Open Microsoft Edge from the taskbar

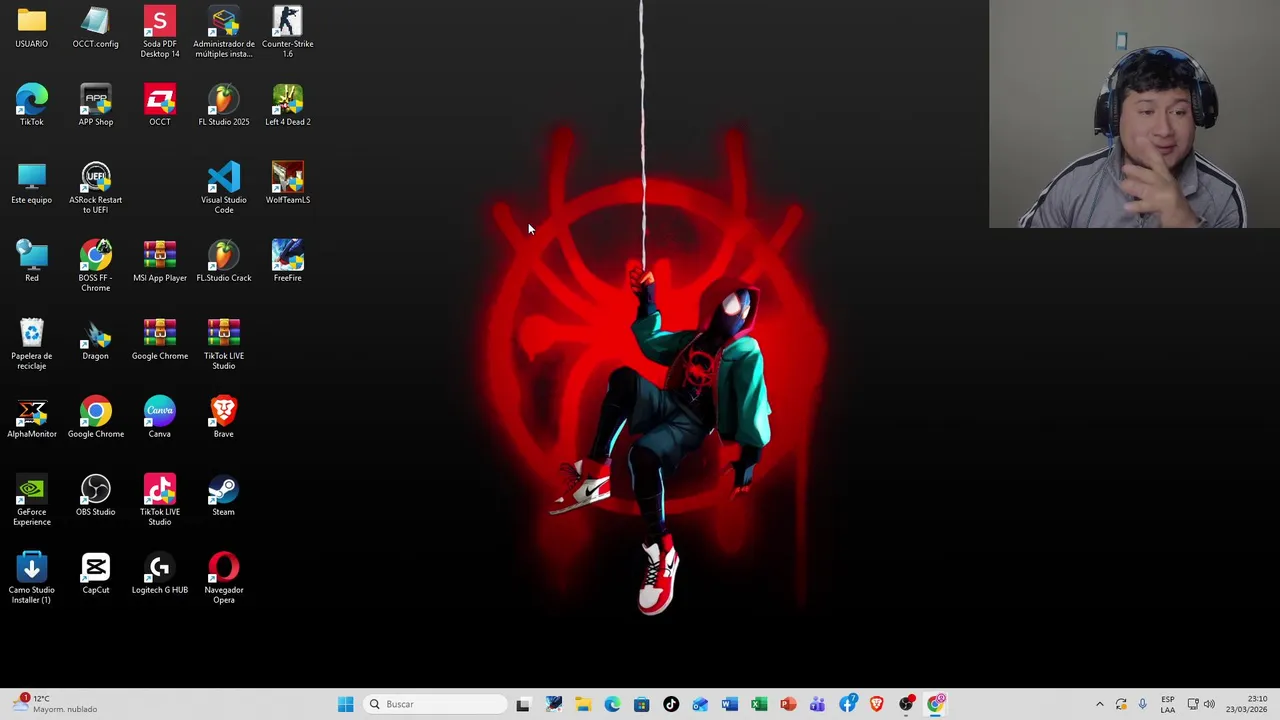pyautogui.click(x=612, y=704)
